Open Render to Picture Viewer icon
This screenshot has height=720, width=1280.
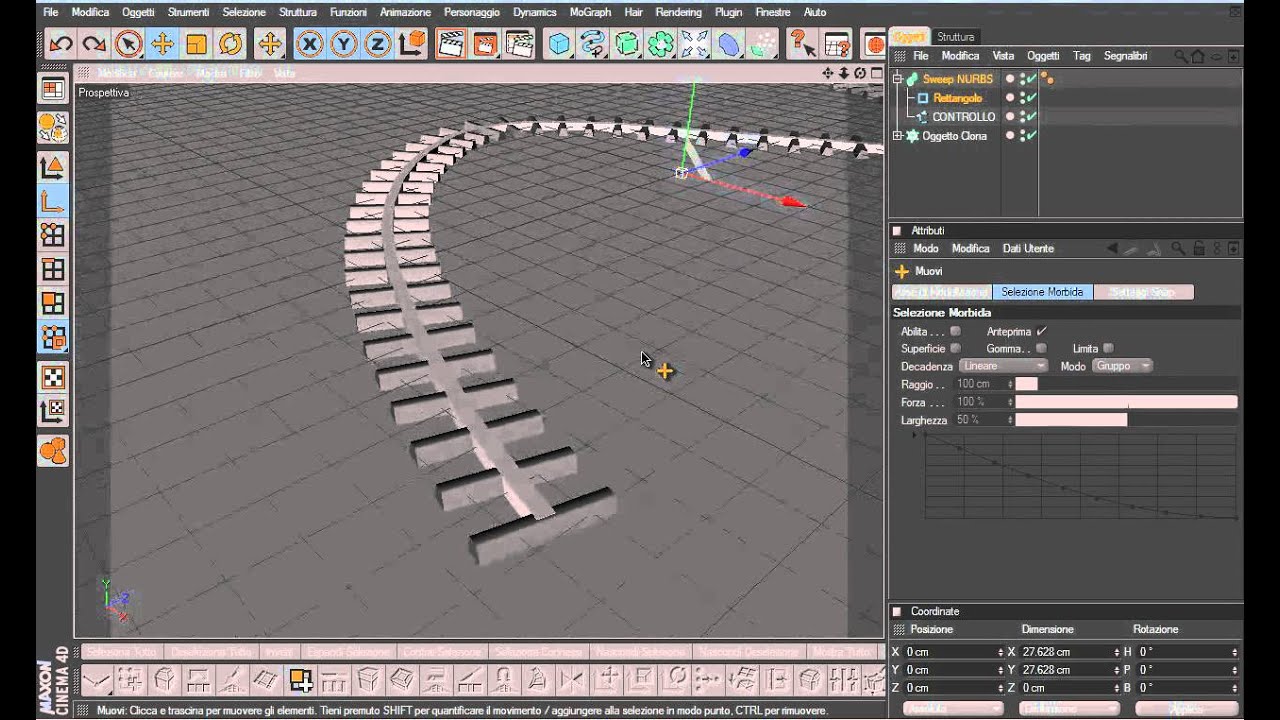coord(485,44)
